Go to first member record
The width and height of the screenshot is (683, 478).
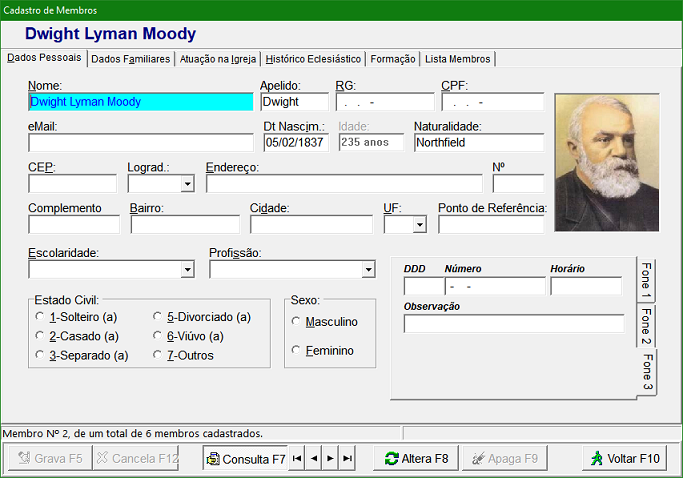pos(297,458)
